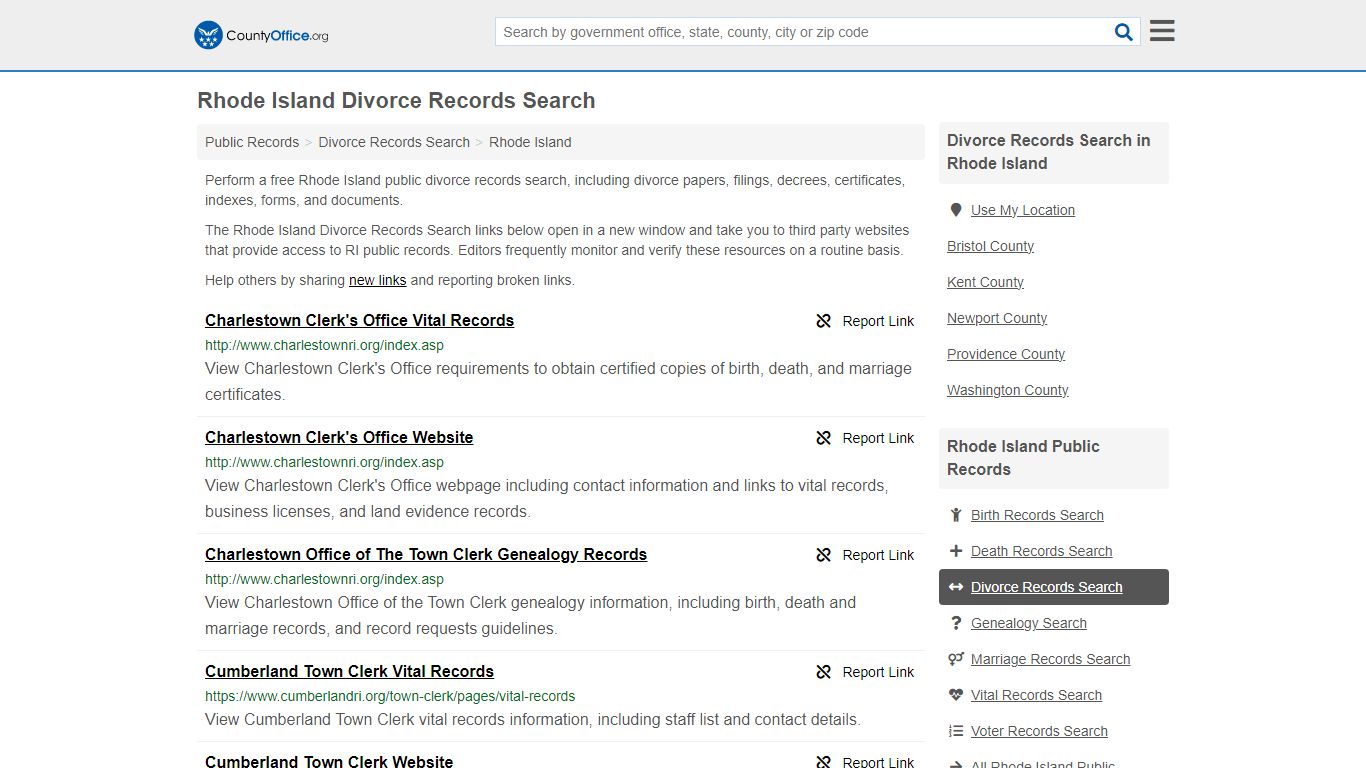This screenshot has width=1366, height=768.
Task: Open Public Records breadcrumb
Action: 252,142
